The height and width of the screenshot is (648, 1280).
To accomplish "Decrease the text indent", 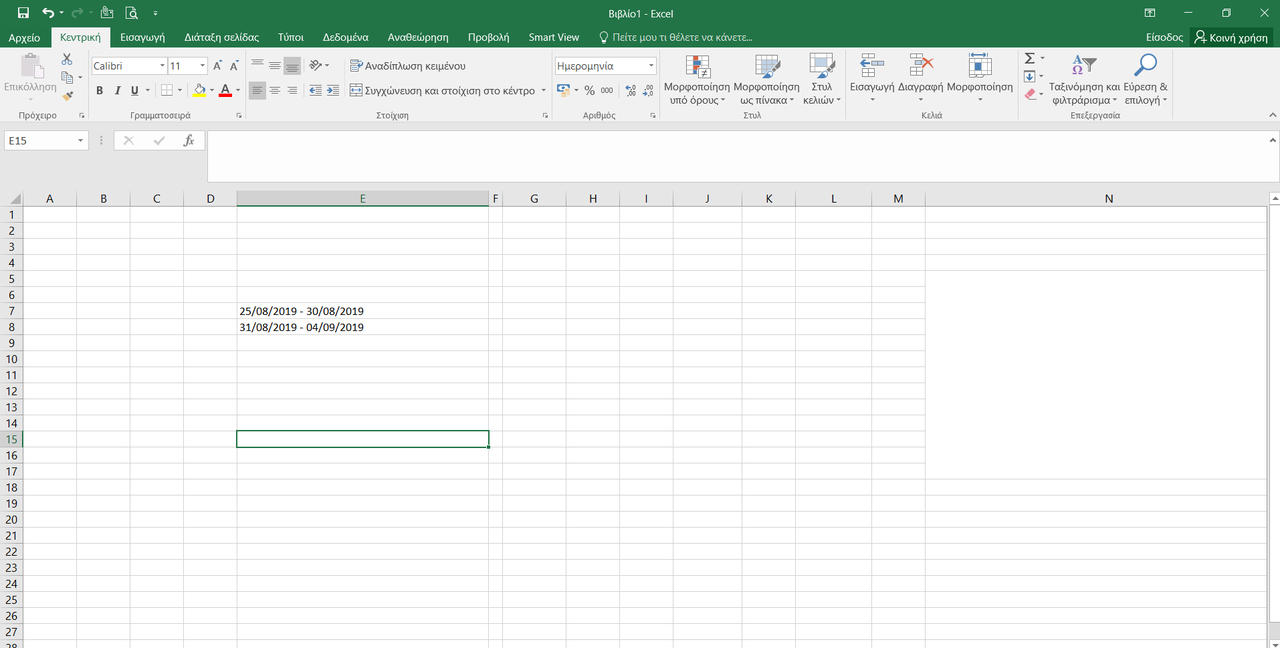I will tap(315, 90).
